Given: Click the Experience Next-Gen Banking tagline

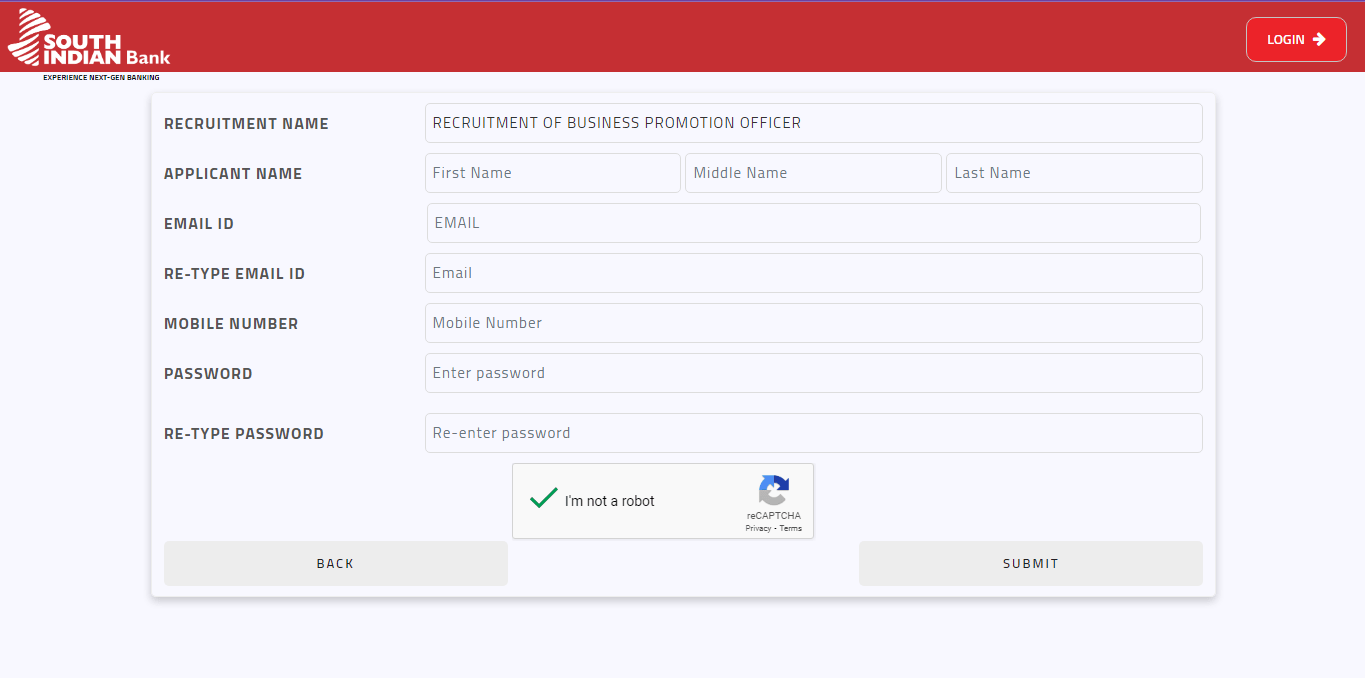Looking at the screenshot, I should 101,77.
